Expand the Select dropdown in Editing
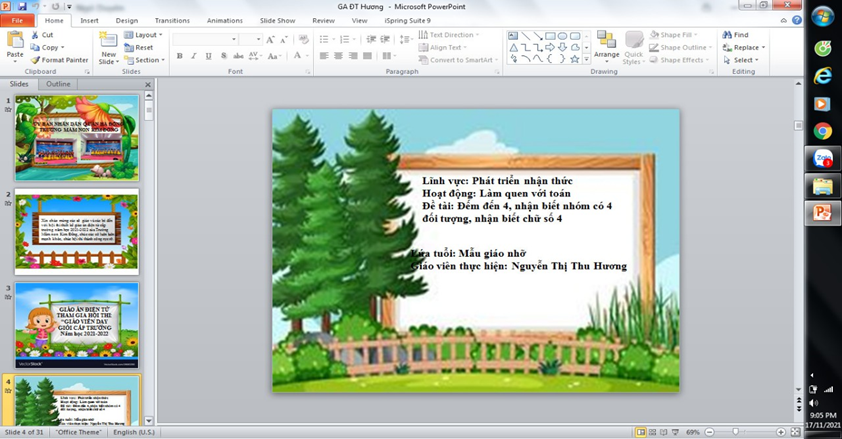The width and height of the screenshot is (842, 439). click(743, 60)
